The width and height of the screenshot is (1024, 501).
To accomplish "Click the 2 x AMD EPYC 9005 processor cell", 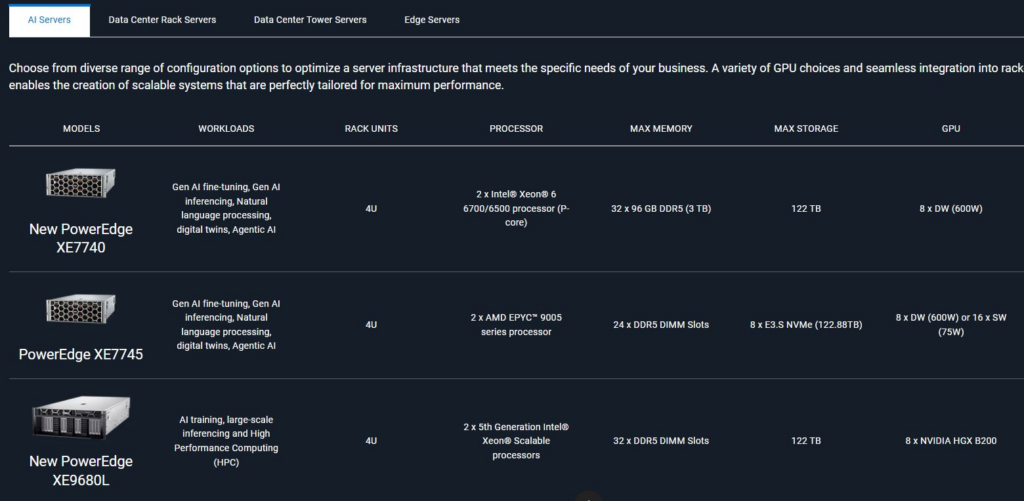I will click(x=516, y=325).
